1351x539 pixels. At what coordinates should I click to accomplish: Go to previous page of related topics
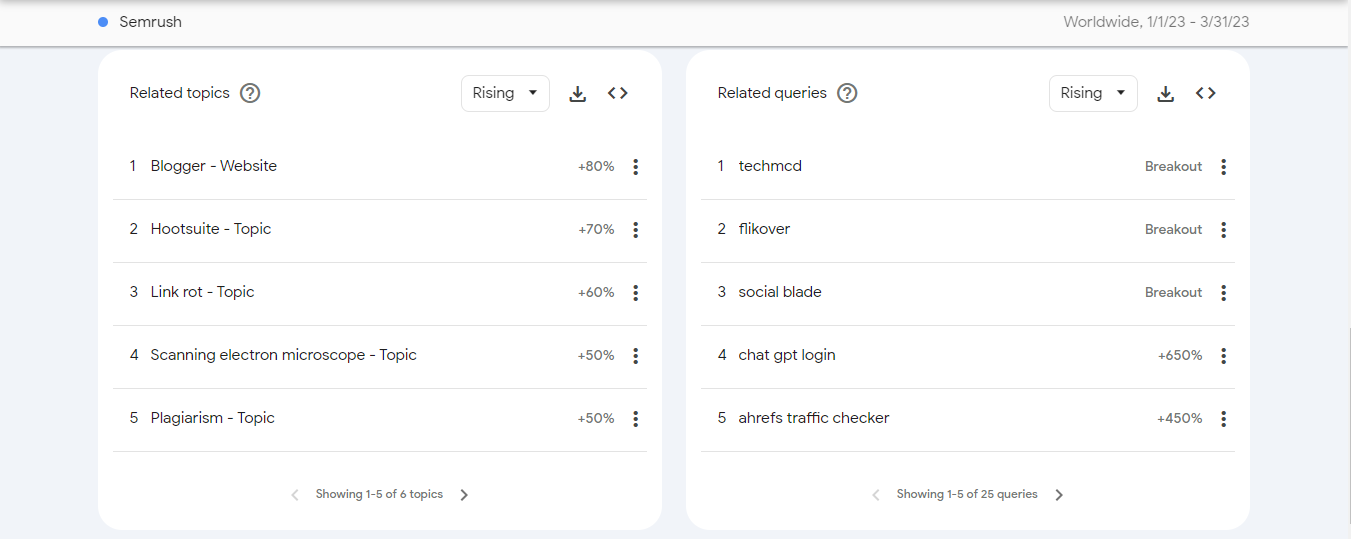click(x=295, y=495)
